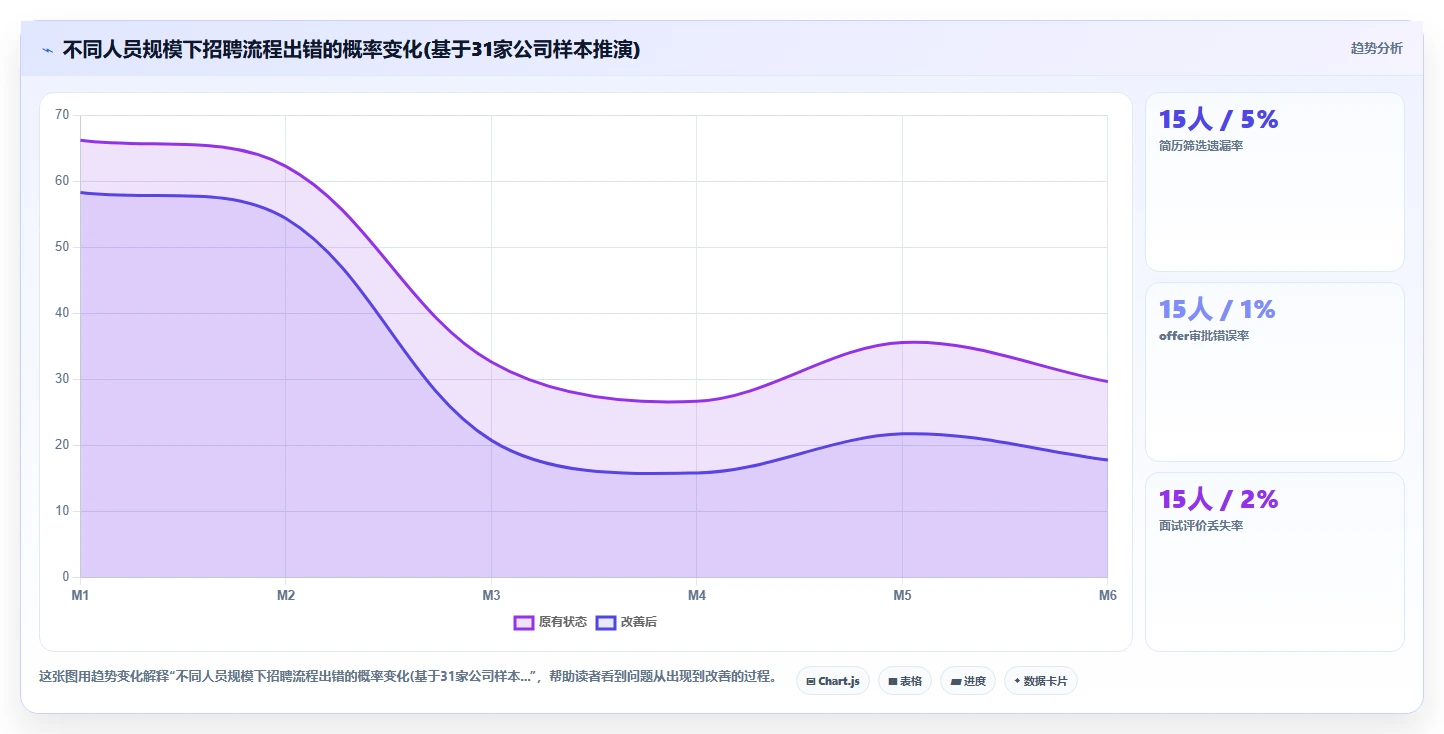Click the M4 axis label

697,596
